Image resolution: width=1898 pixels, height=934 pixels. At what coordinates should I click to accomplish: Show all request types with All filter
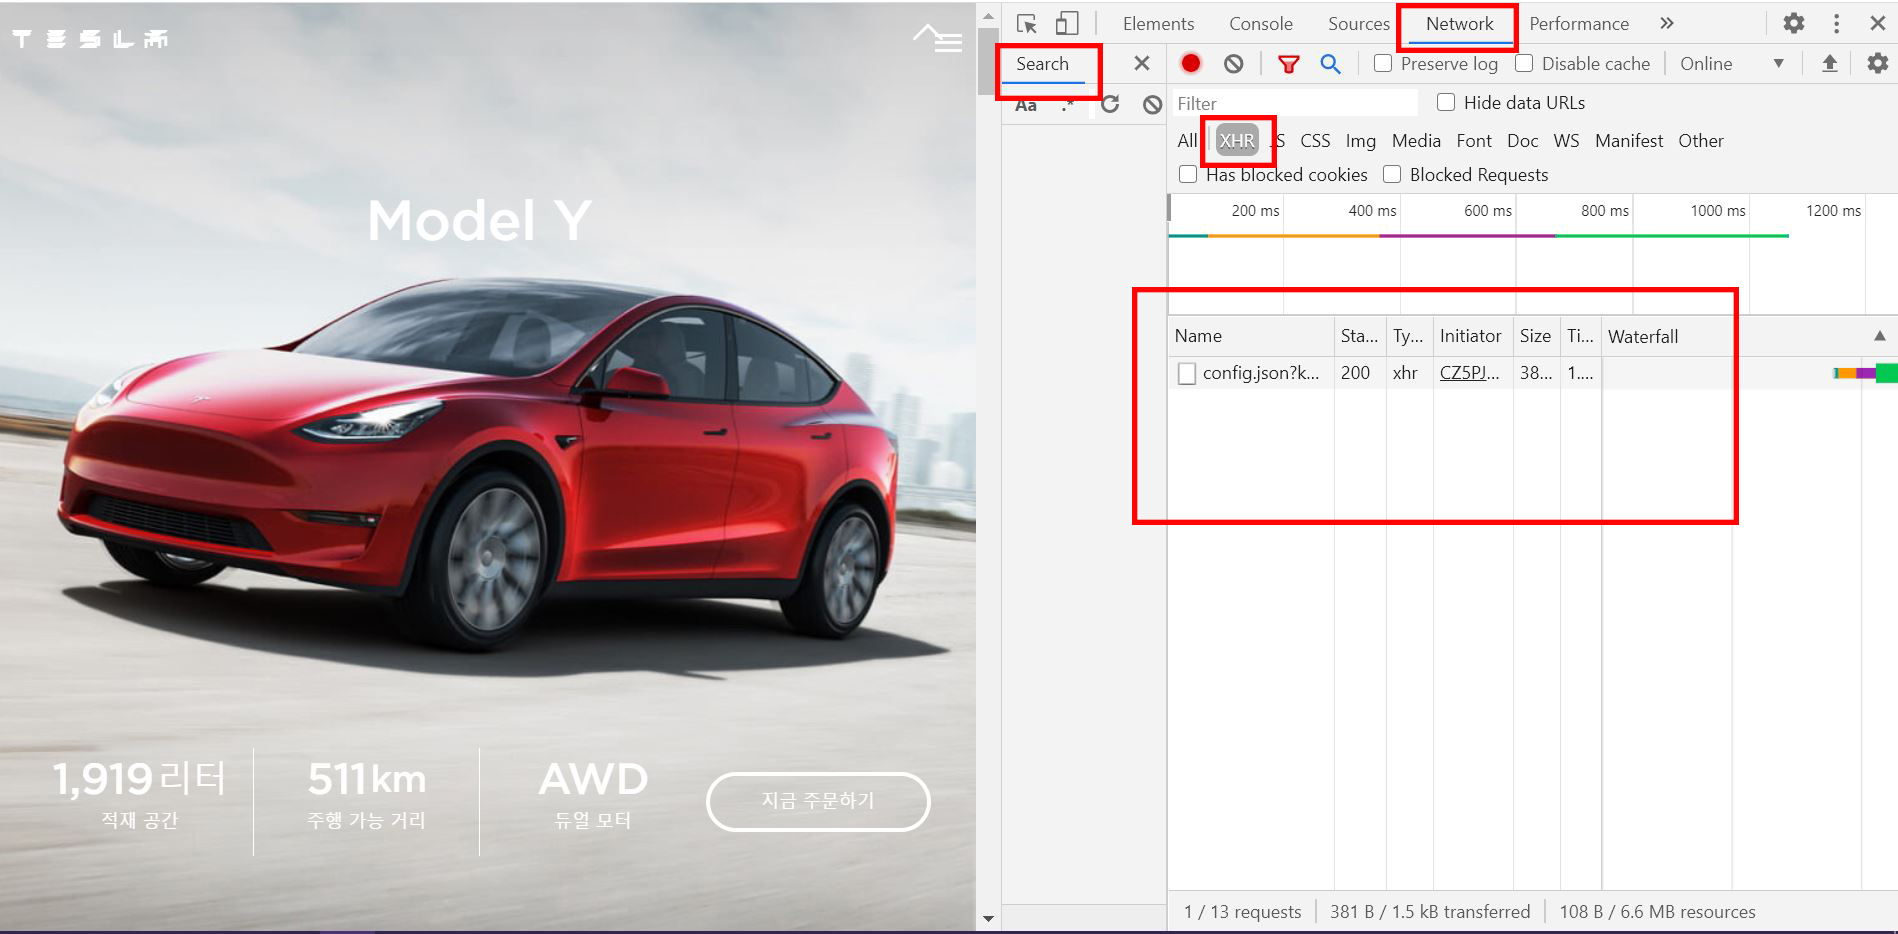1186,141
